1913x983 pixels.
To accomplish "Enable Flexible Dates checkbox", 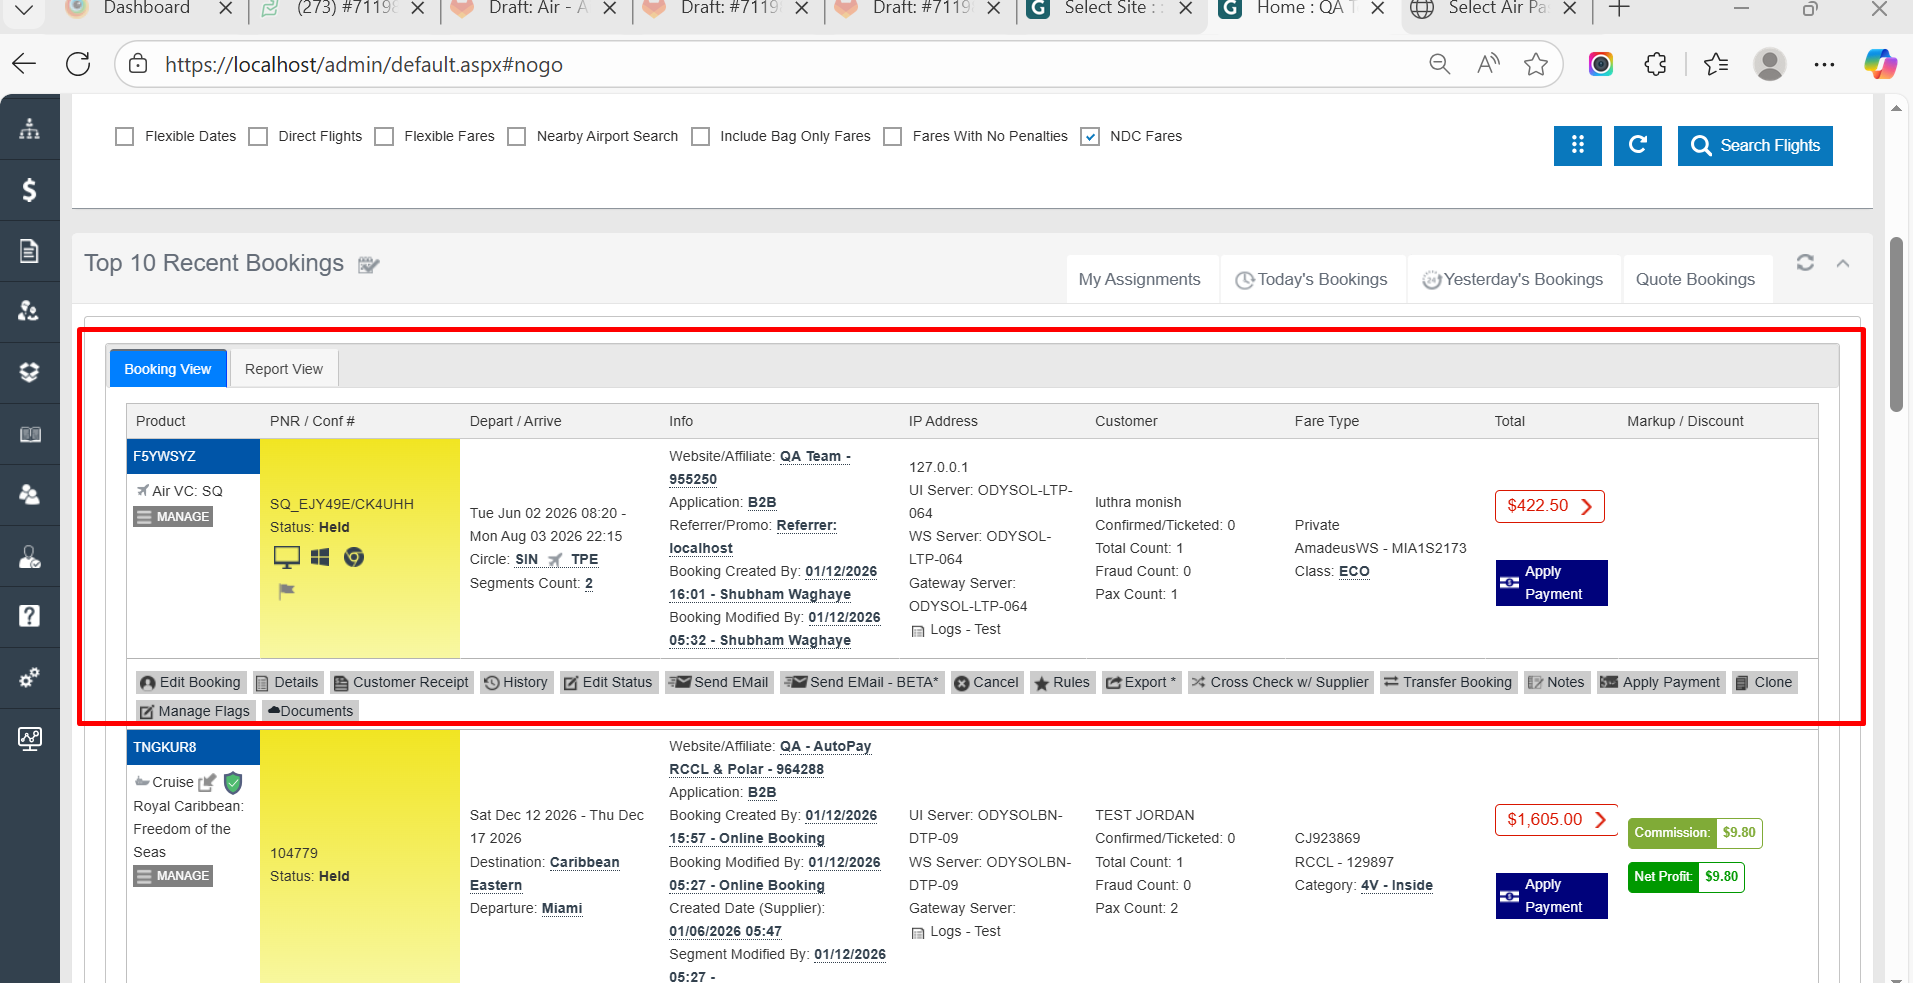I will (x=125, y=137).
